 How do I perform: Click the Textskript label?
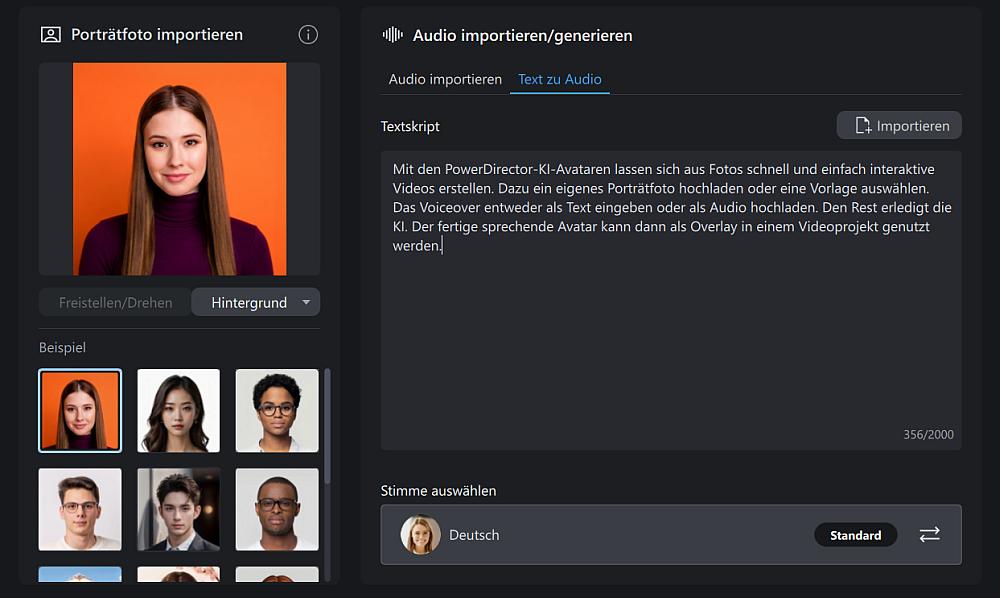pos(410,126)
